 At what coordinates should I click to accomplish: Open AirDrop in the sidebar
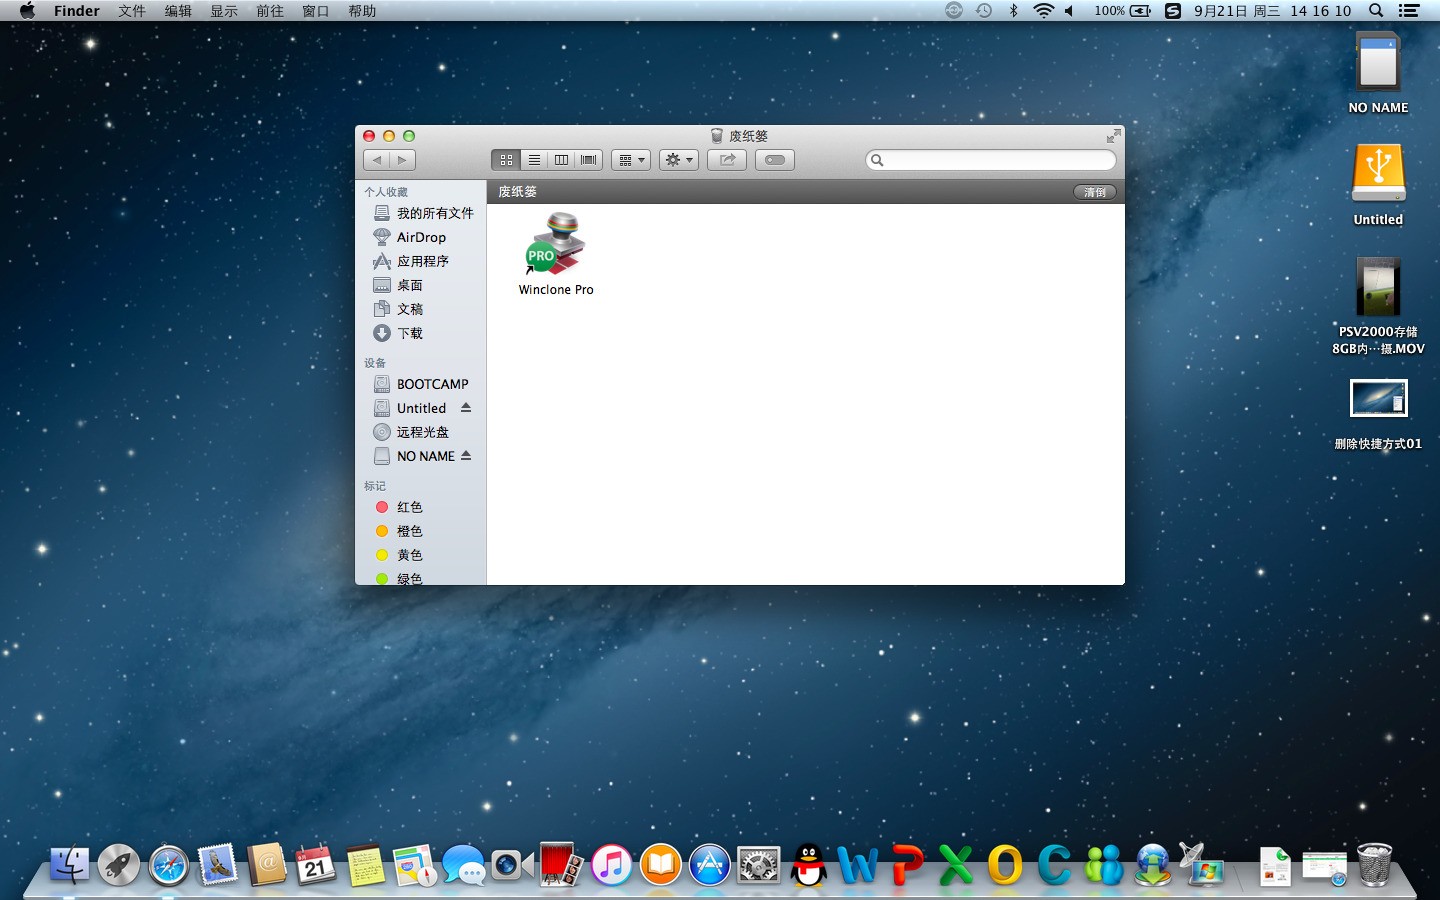pos(421,237)
